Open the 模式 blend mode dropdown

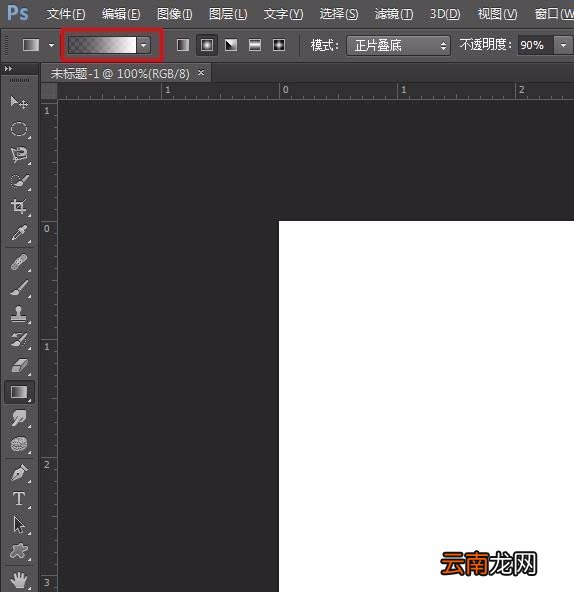[x=398, y=46]
